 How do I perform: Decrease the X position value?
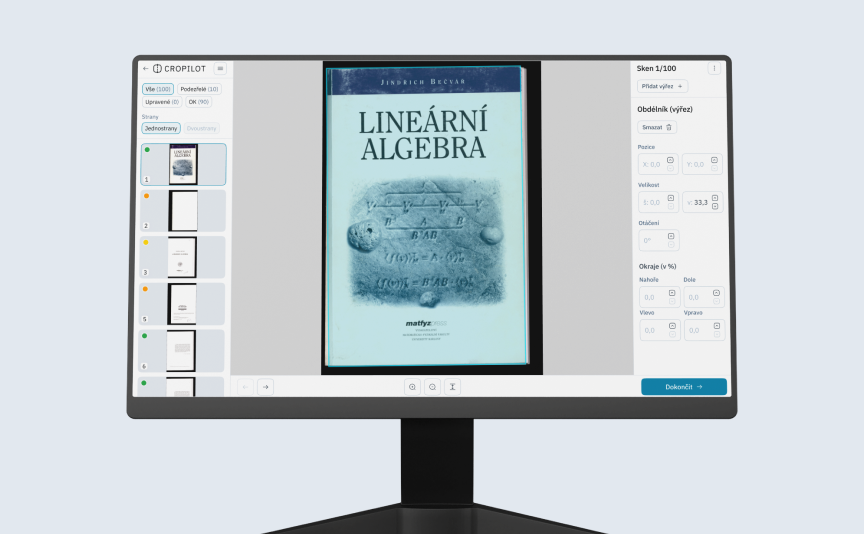coord(671,168)
